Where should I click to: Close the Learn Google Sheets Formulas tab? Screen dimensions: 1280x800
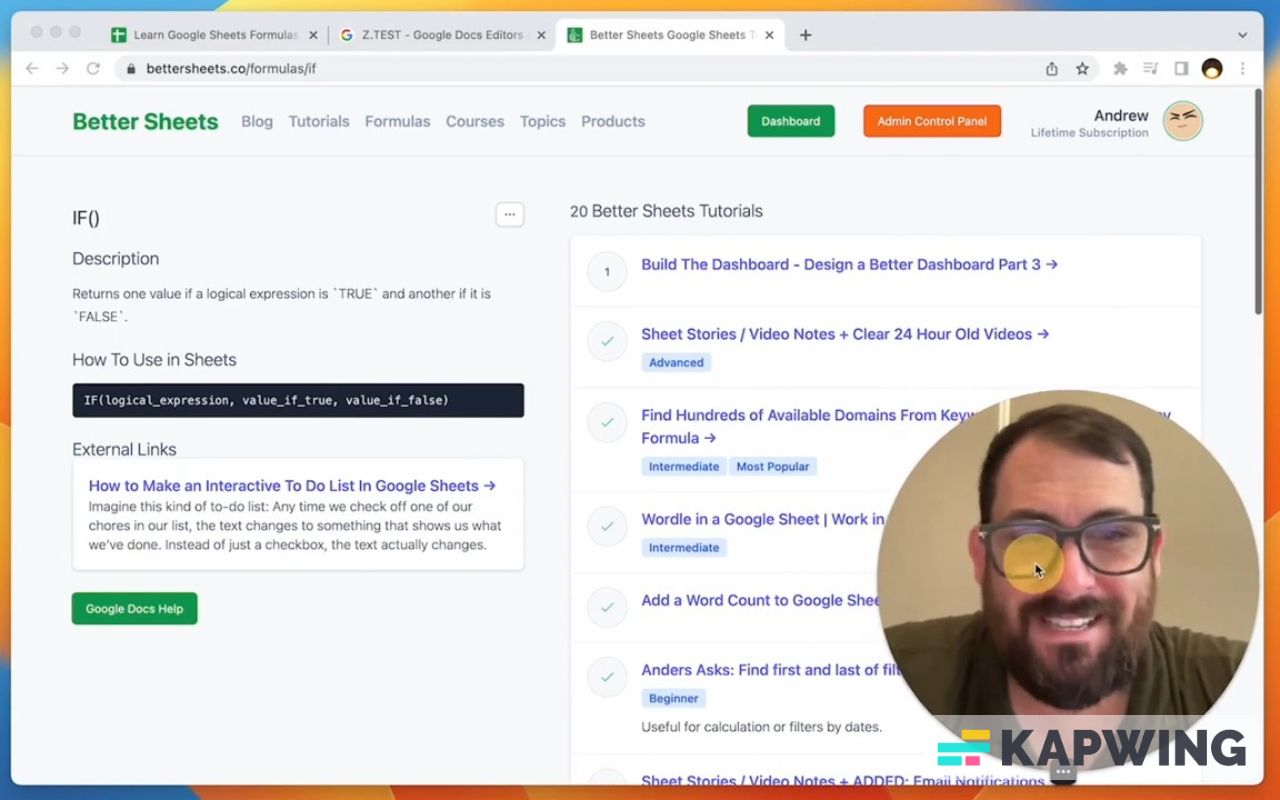coord(313,35)
